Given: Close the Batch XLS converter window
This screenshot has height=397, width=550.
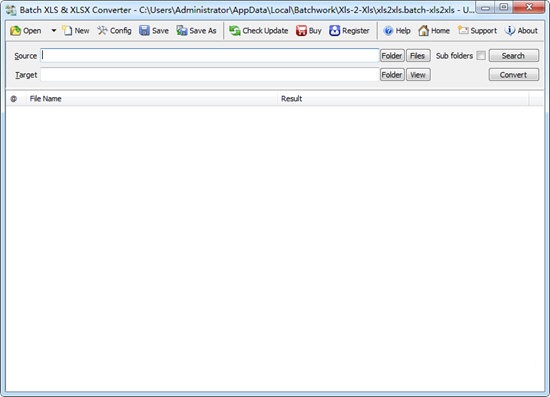Looking at the screenshot, I should coord(529,7).
